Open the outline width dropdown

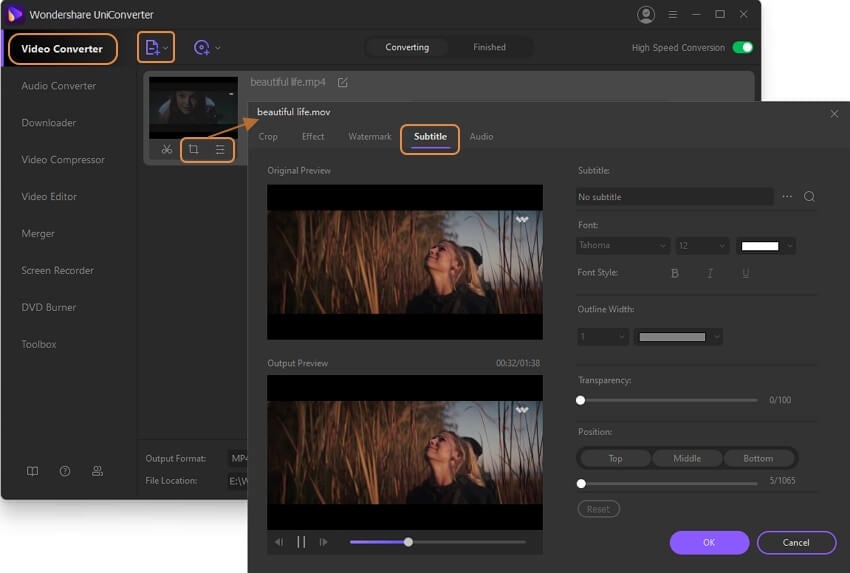click(x=603, y=337)
